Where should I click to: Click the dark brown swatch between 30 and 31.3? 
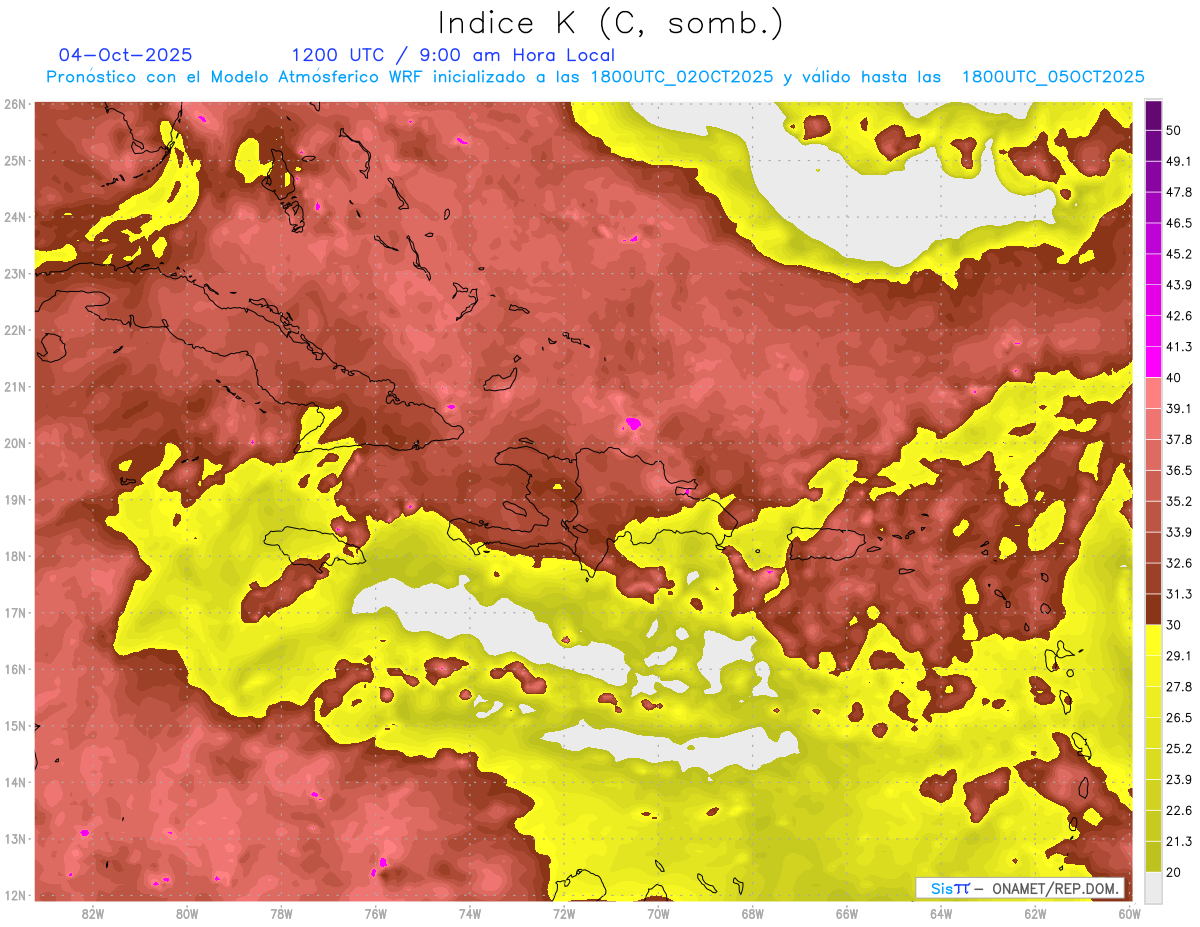[1153, 609]
